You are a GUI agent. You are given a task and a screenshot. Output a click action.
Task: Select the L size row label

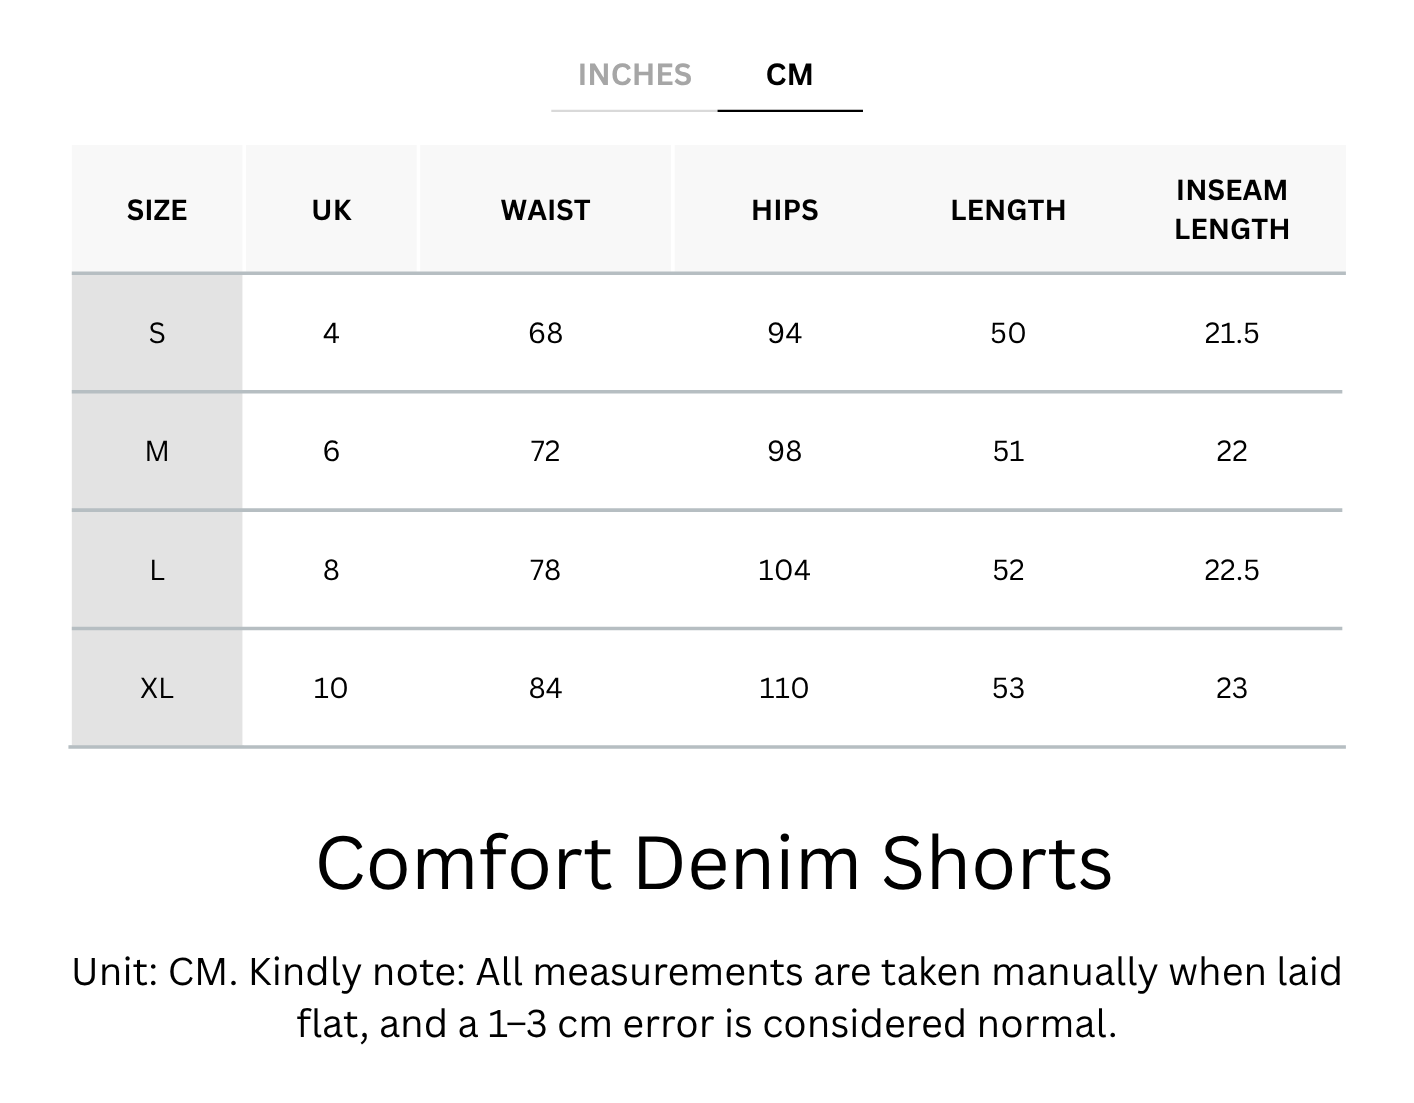[157, 570]
